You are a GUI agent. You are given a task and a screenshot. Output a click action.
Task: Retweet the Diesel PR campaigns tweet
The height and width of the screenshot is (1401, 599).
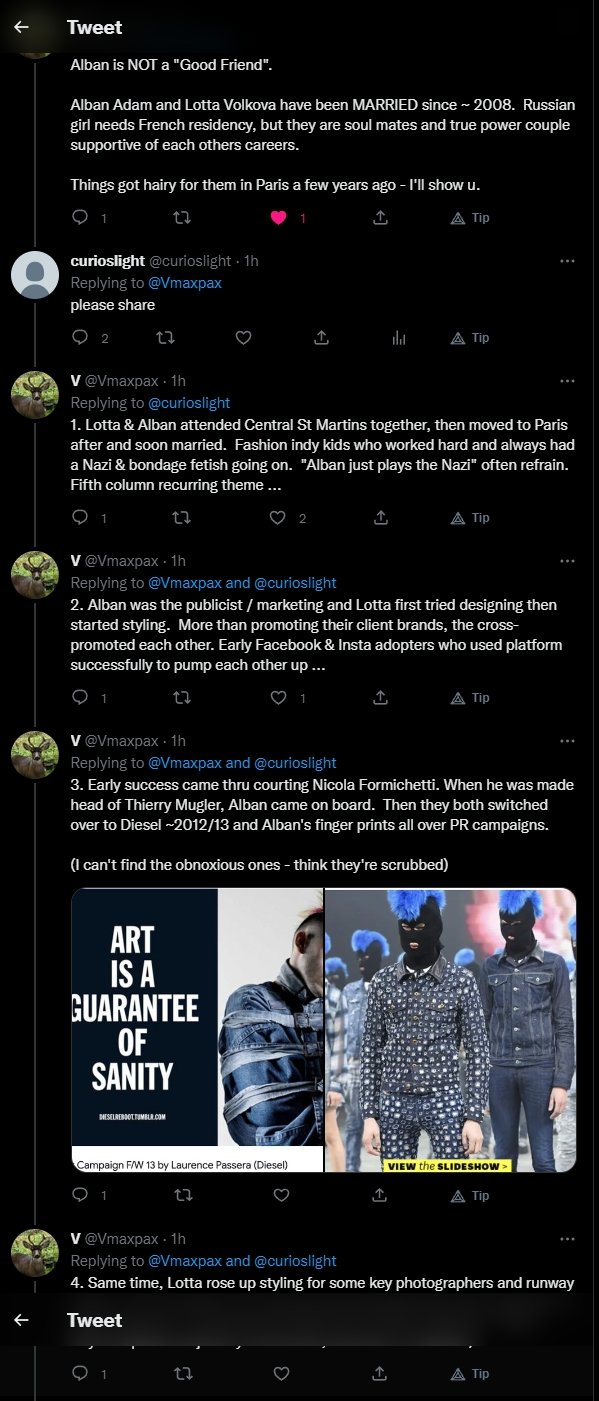181,1195
